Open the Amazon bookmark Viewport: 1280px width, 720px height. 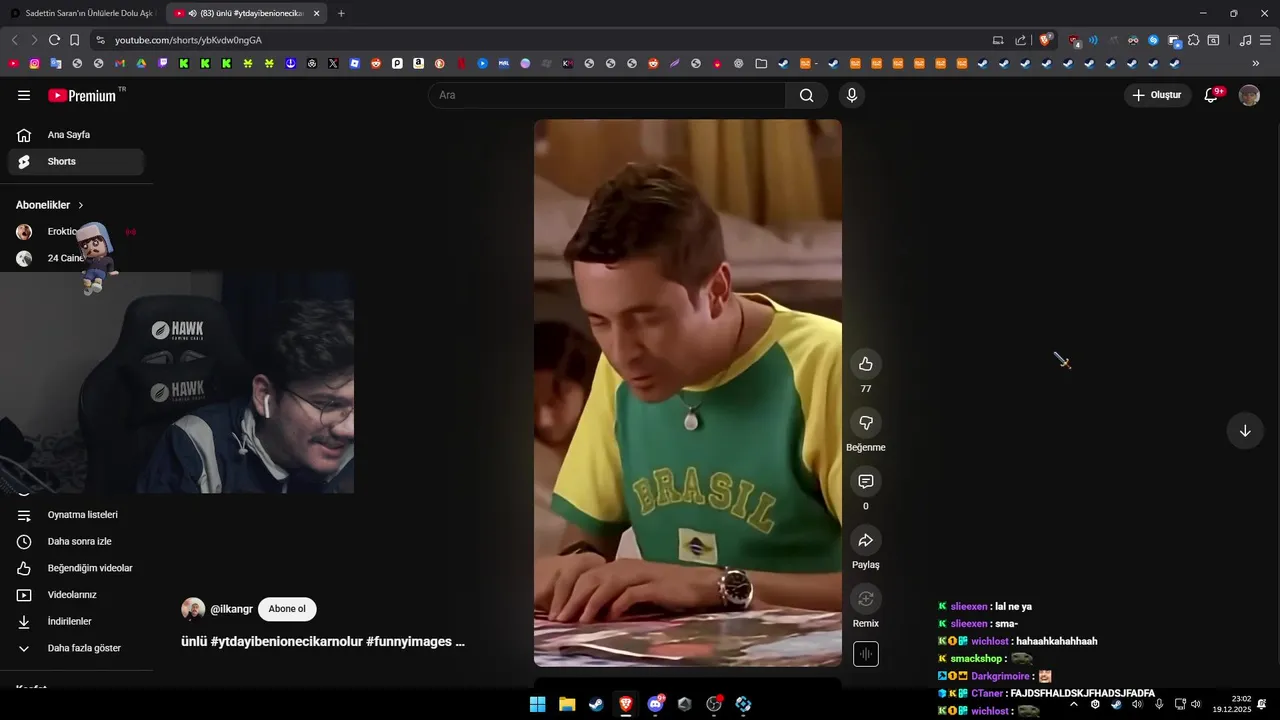pyautogui.click(x=418, y=63)
